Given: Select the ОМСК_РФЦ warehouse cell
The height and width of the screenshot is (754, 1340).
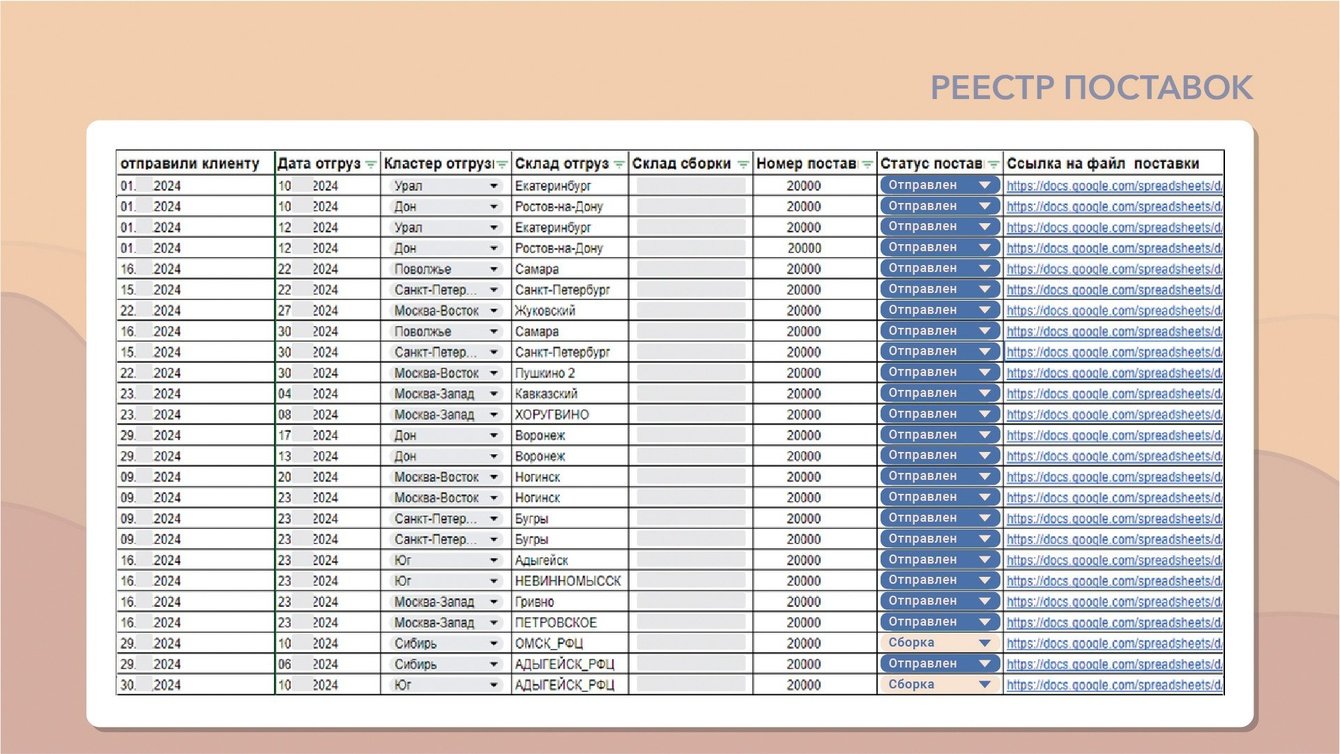Looking at the screenshot, I should tap(570, 644).
